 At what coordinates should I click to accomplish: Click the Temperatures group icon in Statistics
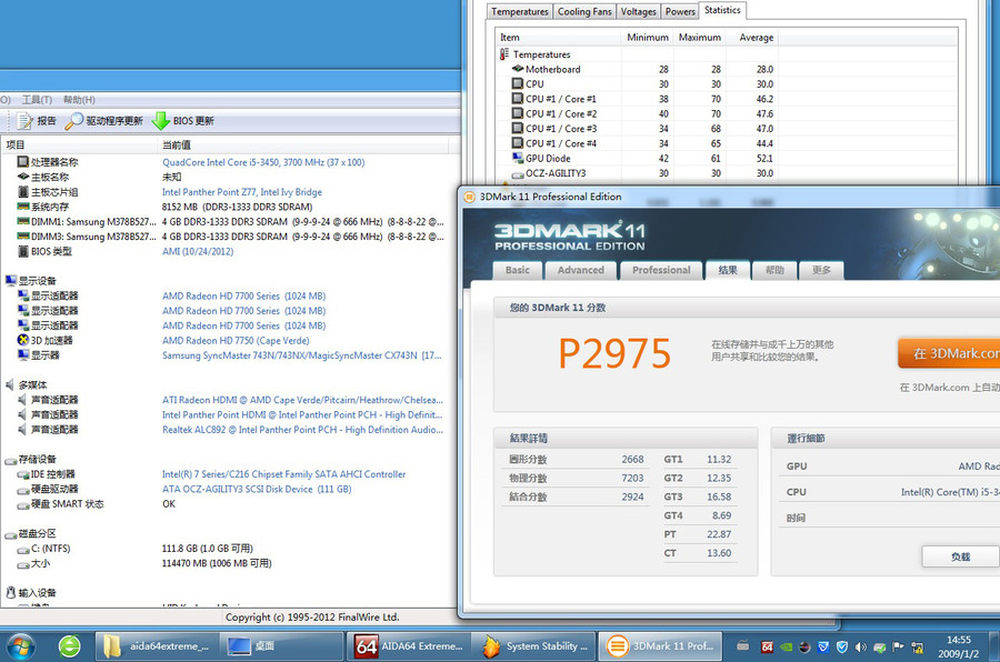tap(504, 54)
